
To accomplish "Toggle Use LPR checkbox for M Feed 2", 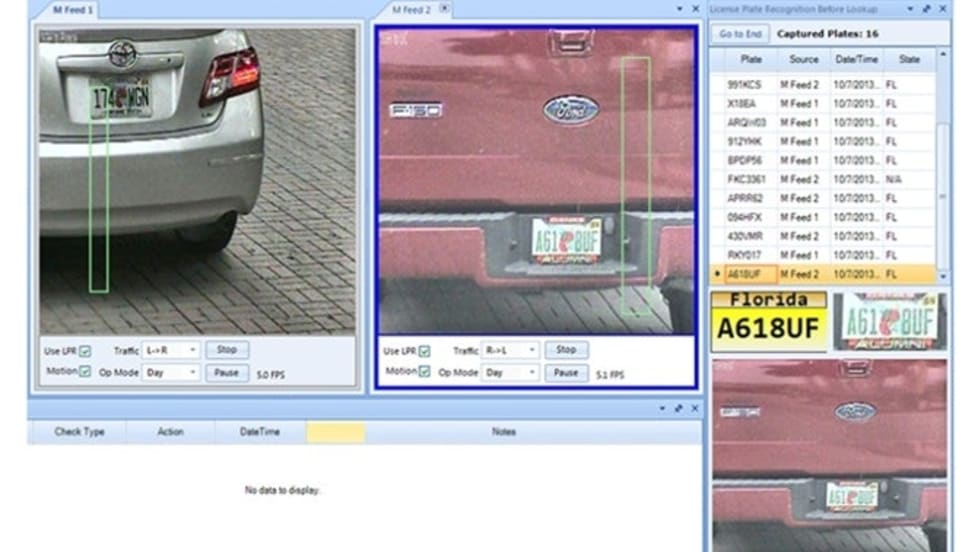I will [x=425, y=351].
